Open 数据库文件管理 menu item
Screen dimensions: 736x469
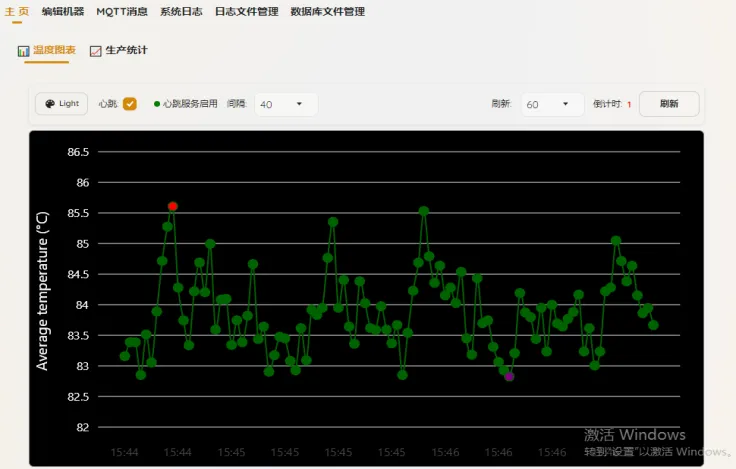click(x=328, y=11)
